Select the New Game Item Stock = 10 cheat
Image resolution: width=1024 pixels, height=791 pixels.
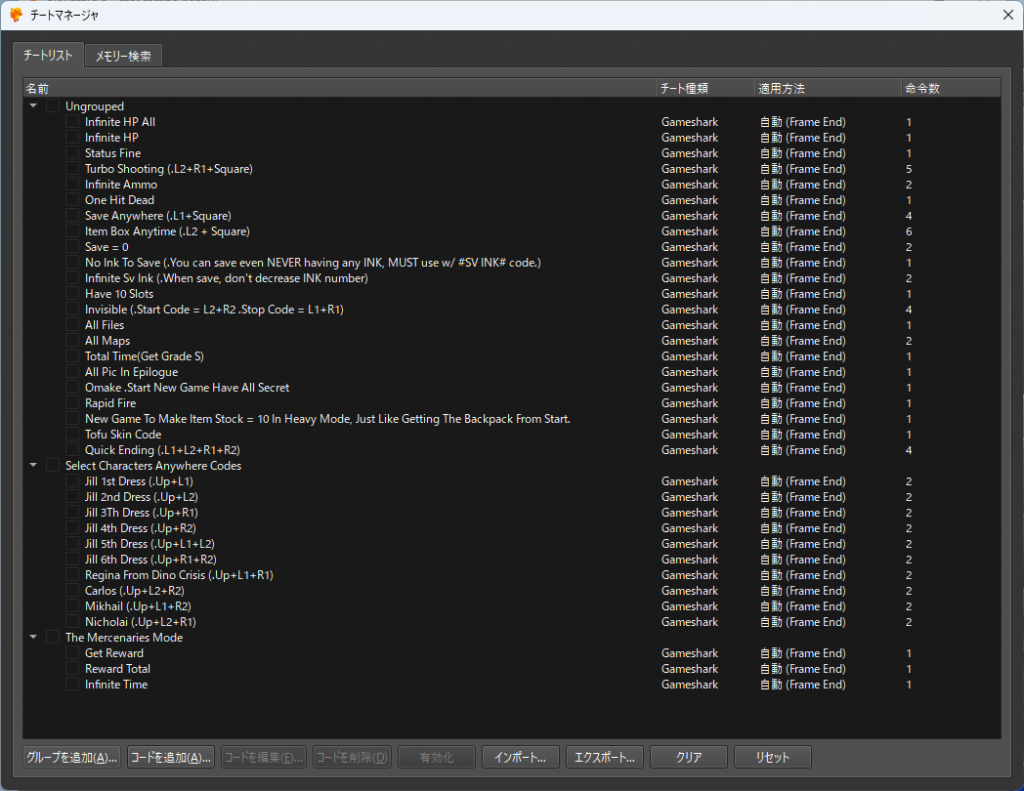[x=511, y=419]
